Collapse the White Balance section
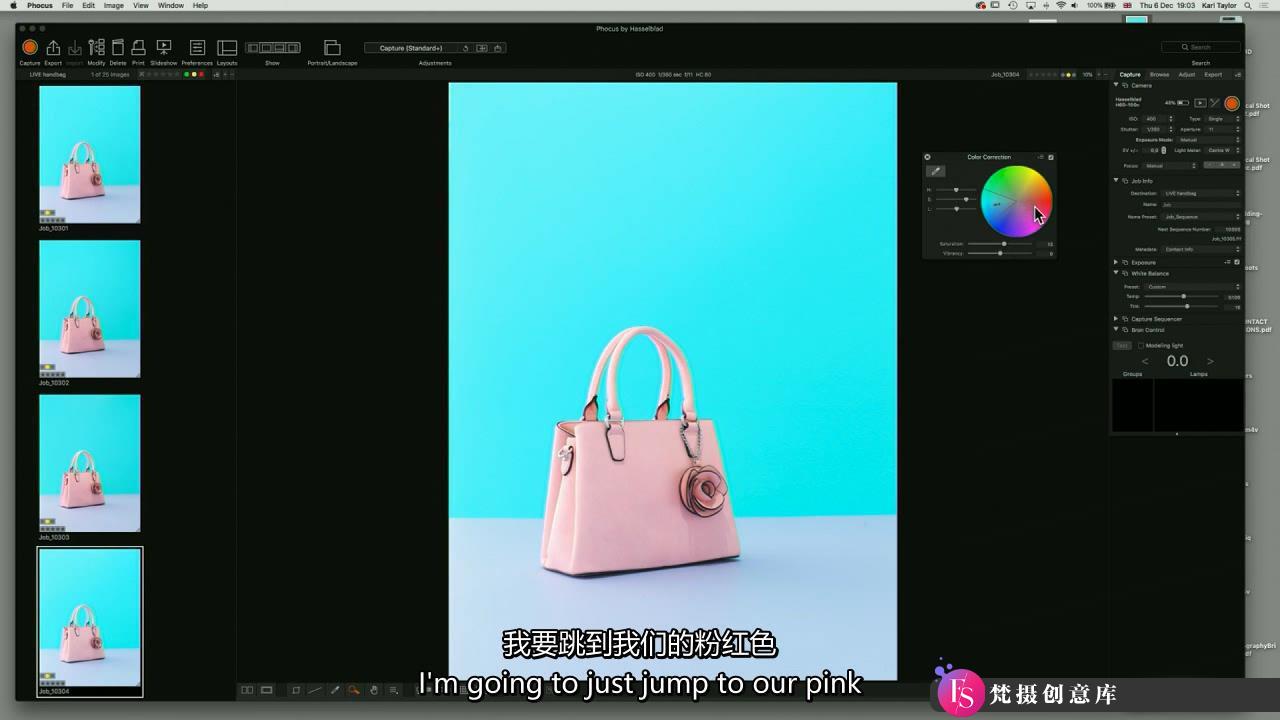Image resolution: width=1280 pixels, height=720 pixels. (1117, 273)
